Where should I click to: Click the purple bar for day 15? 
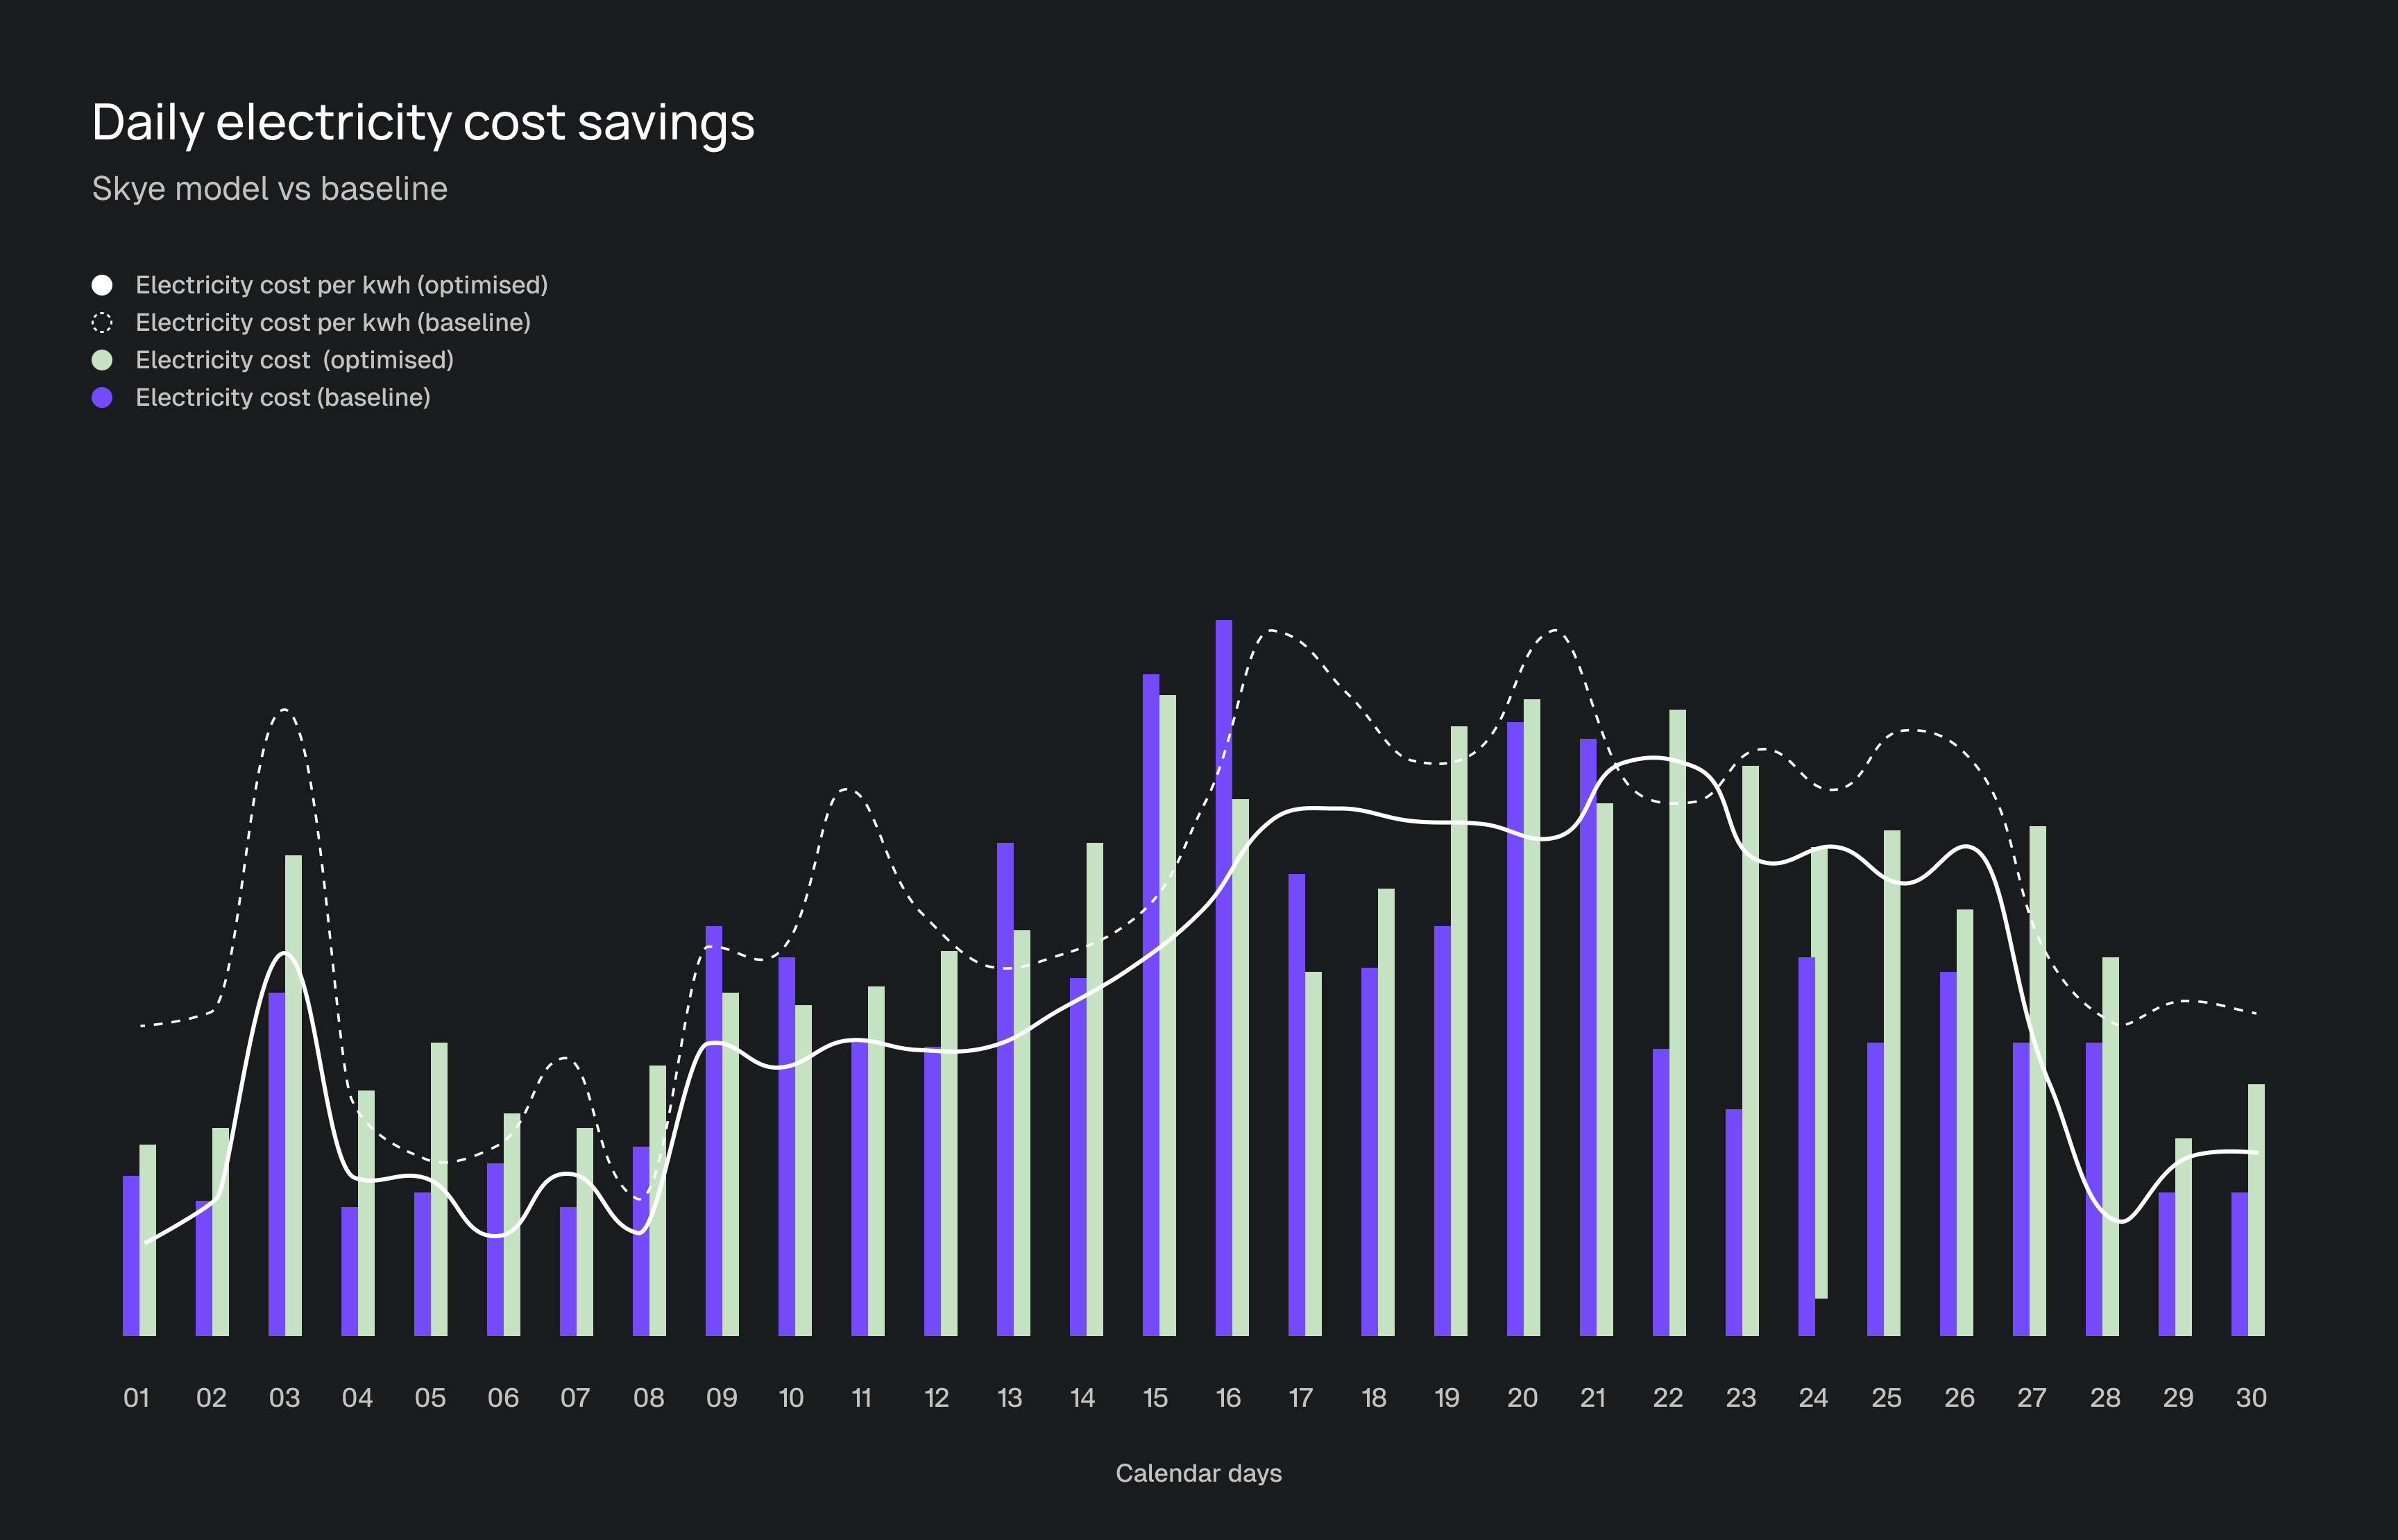click(1151, 1005)
